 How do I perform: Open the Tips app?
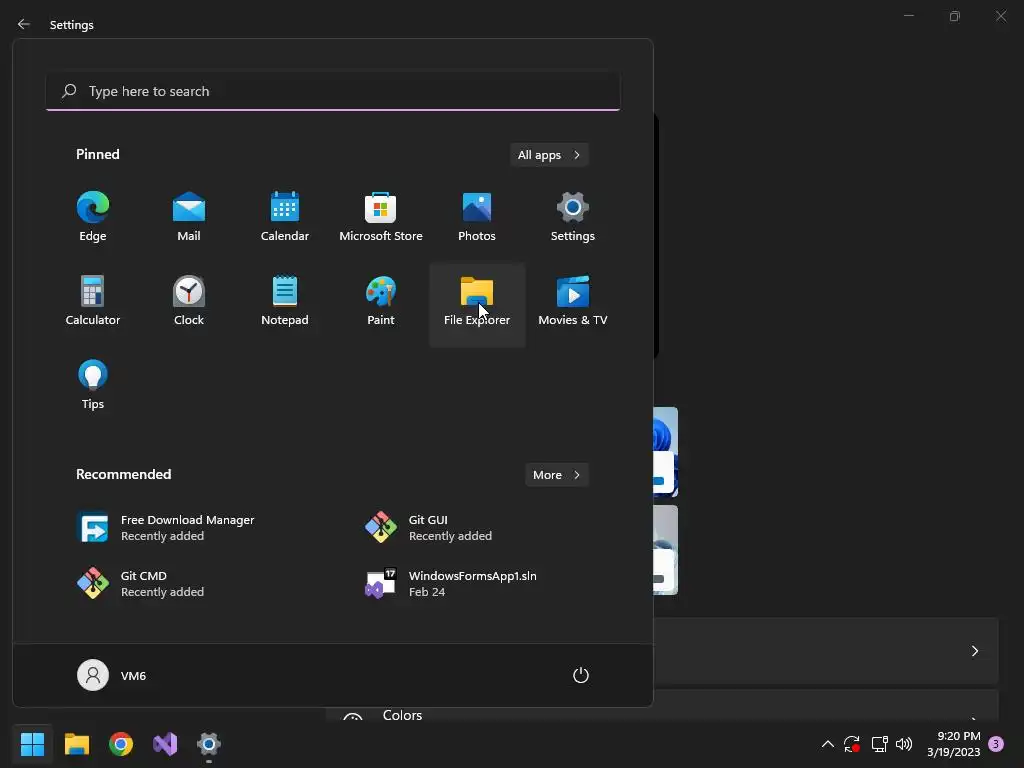coord(93,385)
